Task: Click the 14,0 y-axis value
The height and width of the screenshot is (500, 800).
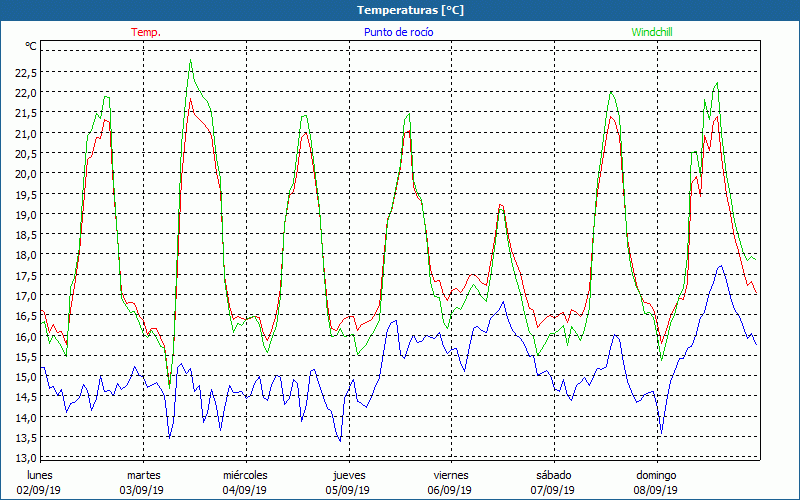Action: pos(26,418)
